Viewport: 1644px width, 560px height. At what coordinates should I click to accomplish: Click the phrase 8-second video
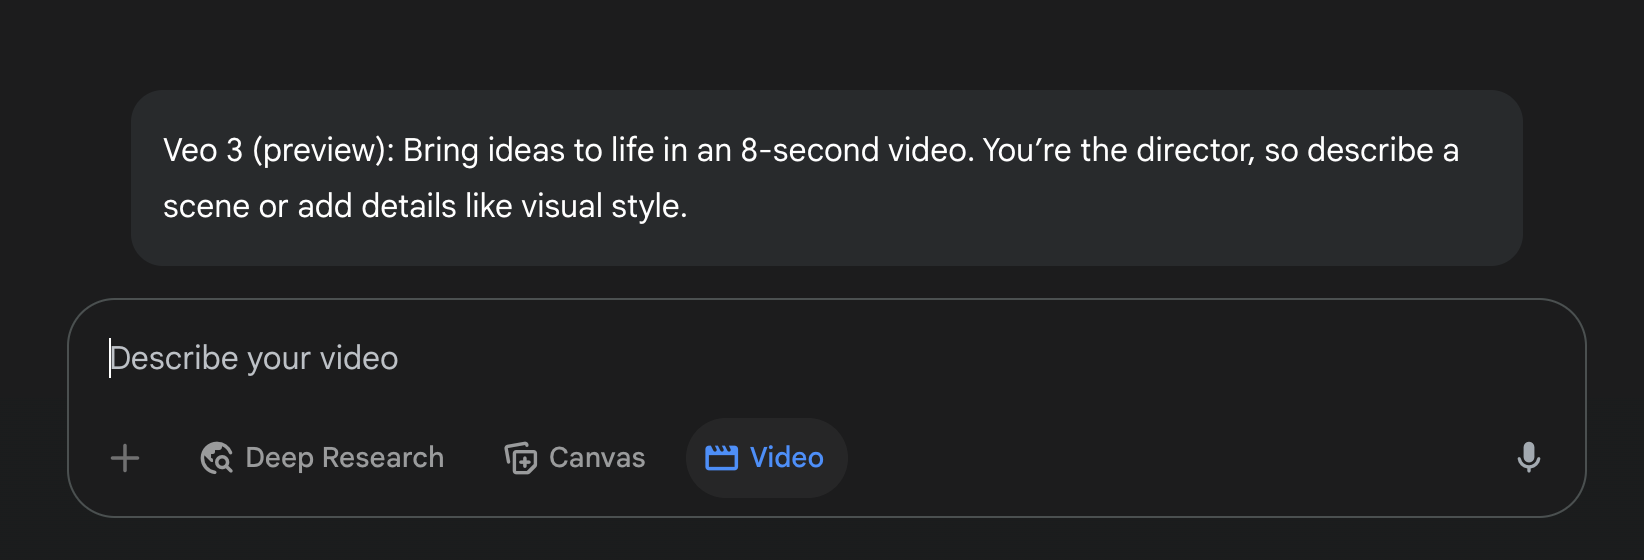pyautogui.click(x=857, y=150)
